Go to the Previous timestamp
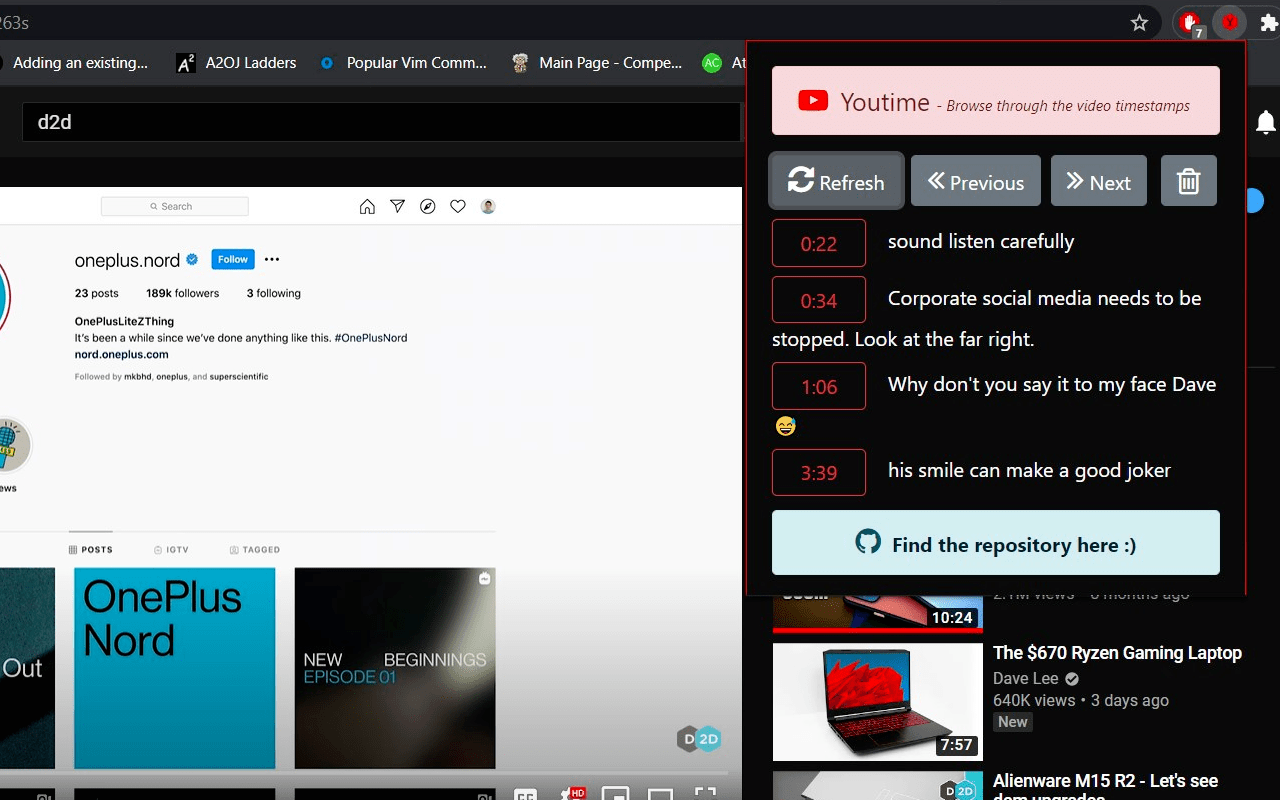The width and height of the screenshot is (1280, 800). pyautogui.click(x=975, y=181)
